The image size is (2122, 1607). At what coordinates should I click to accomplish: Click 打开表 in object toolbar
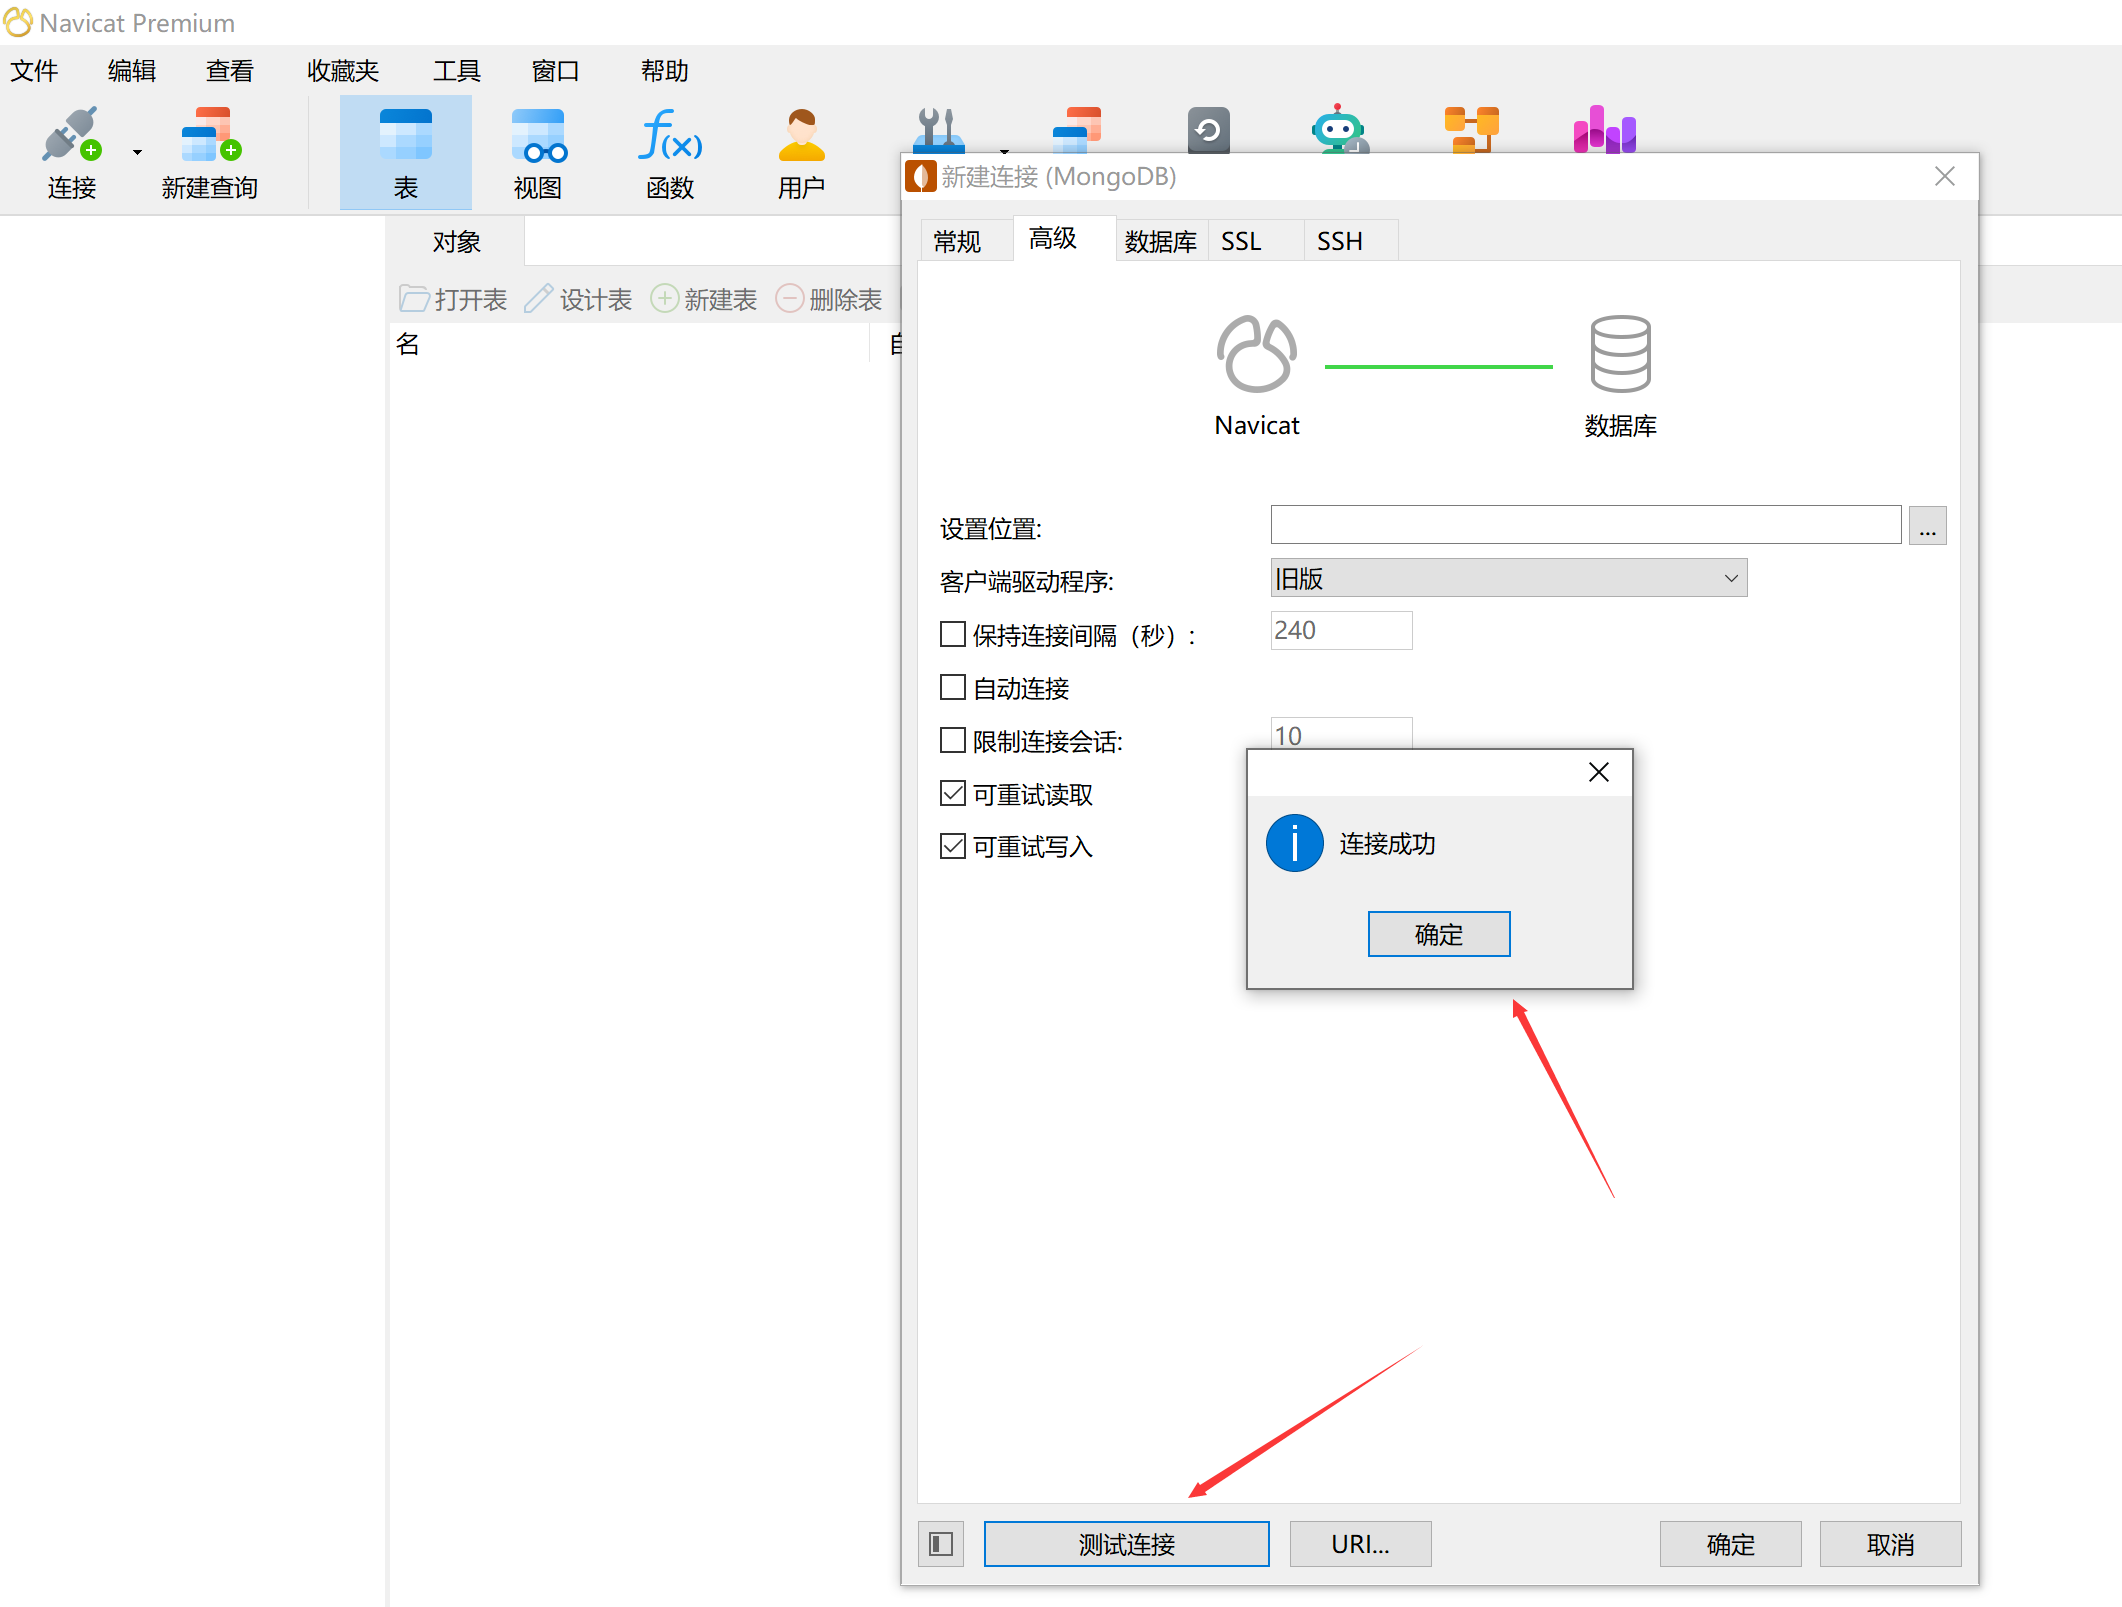[453, 299]
